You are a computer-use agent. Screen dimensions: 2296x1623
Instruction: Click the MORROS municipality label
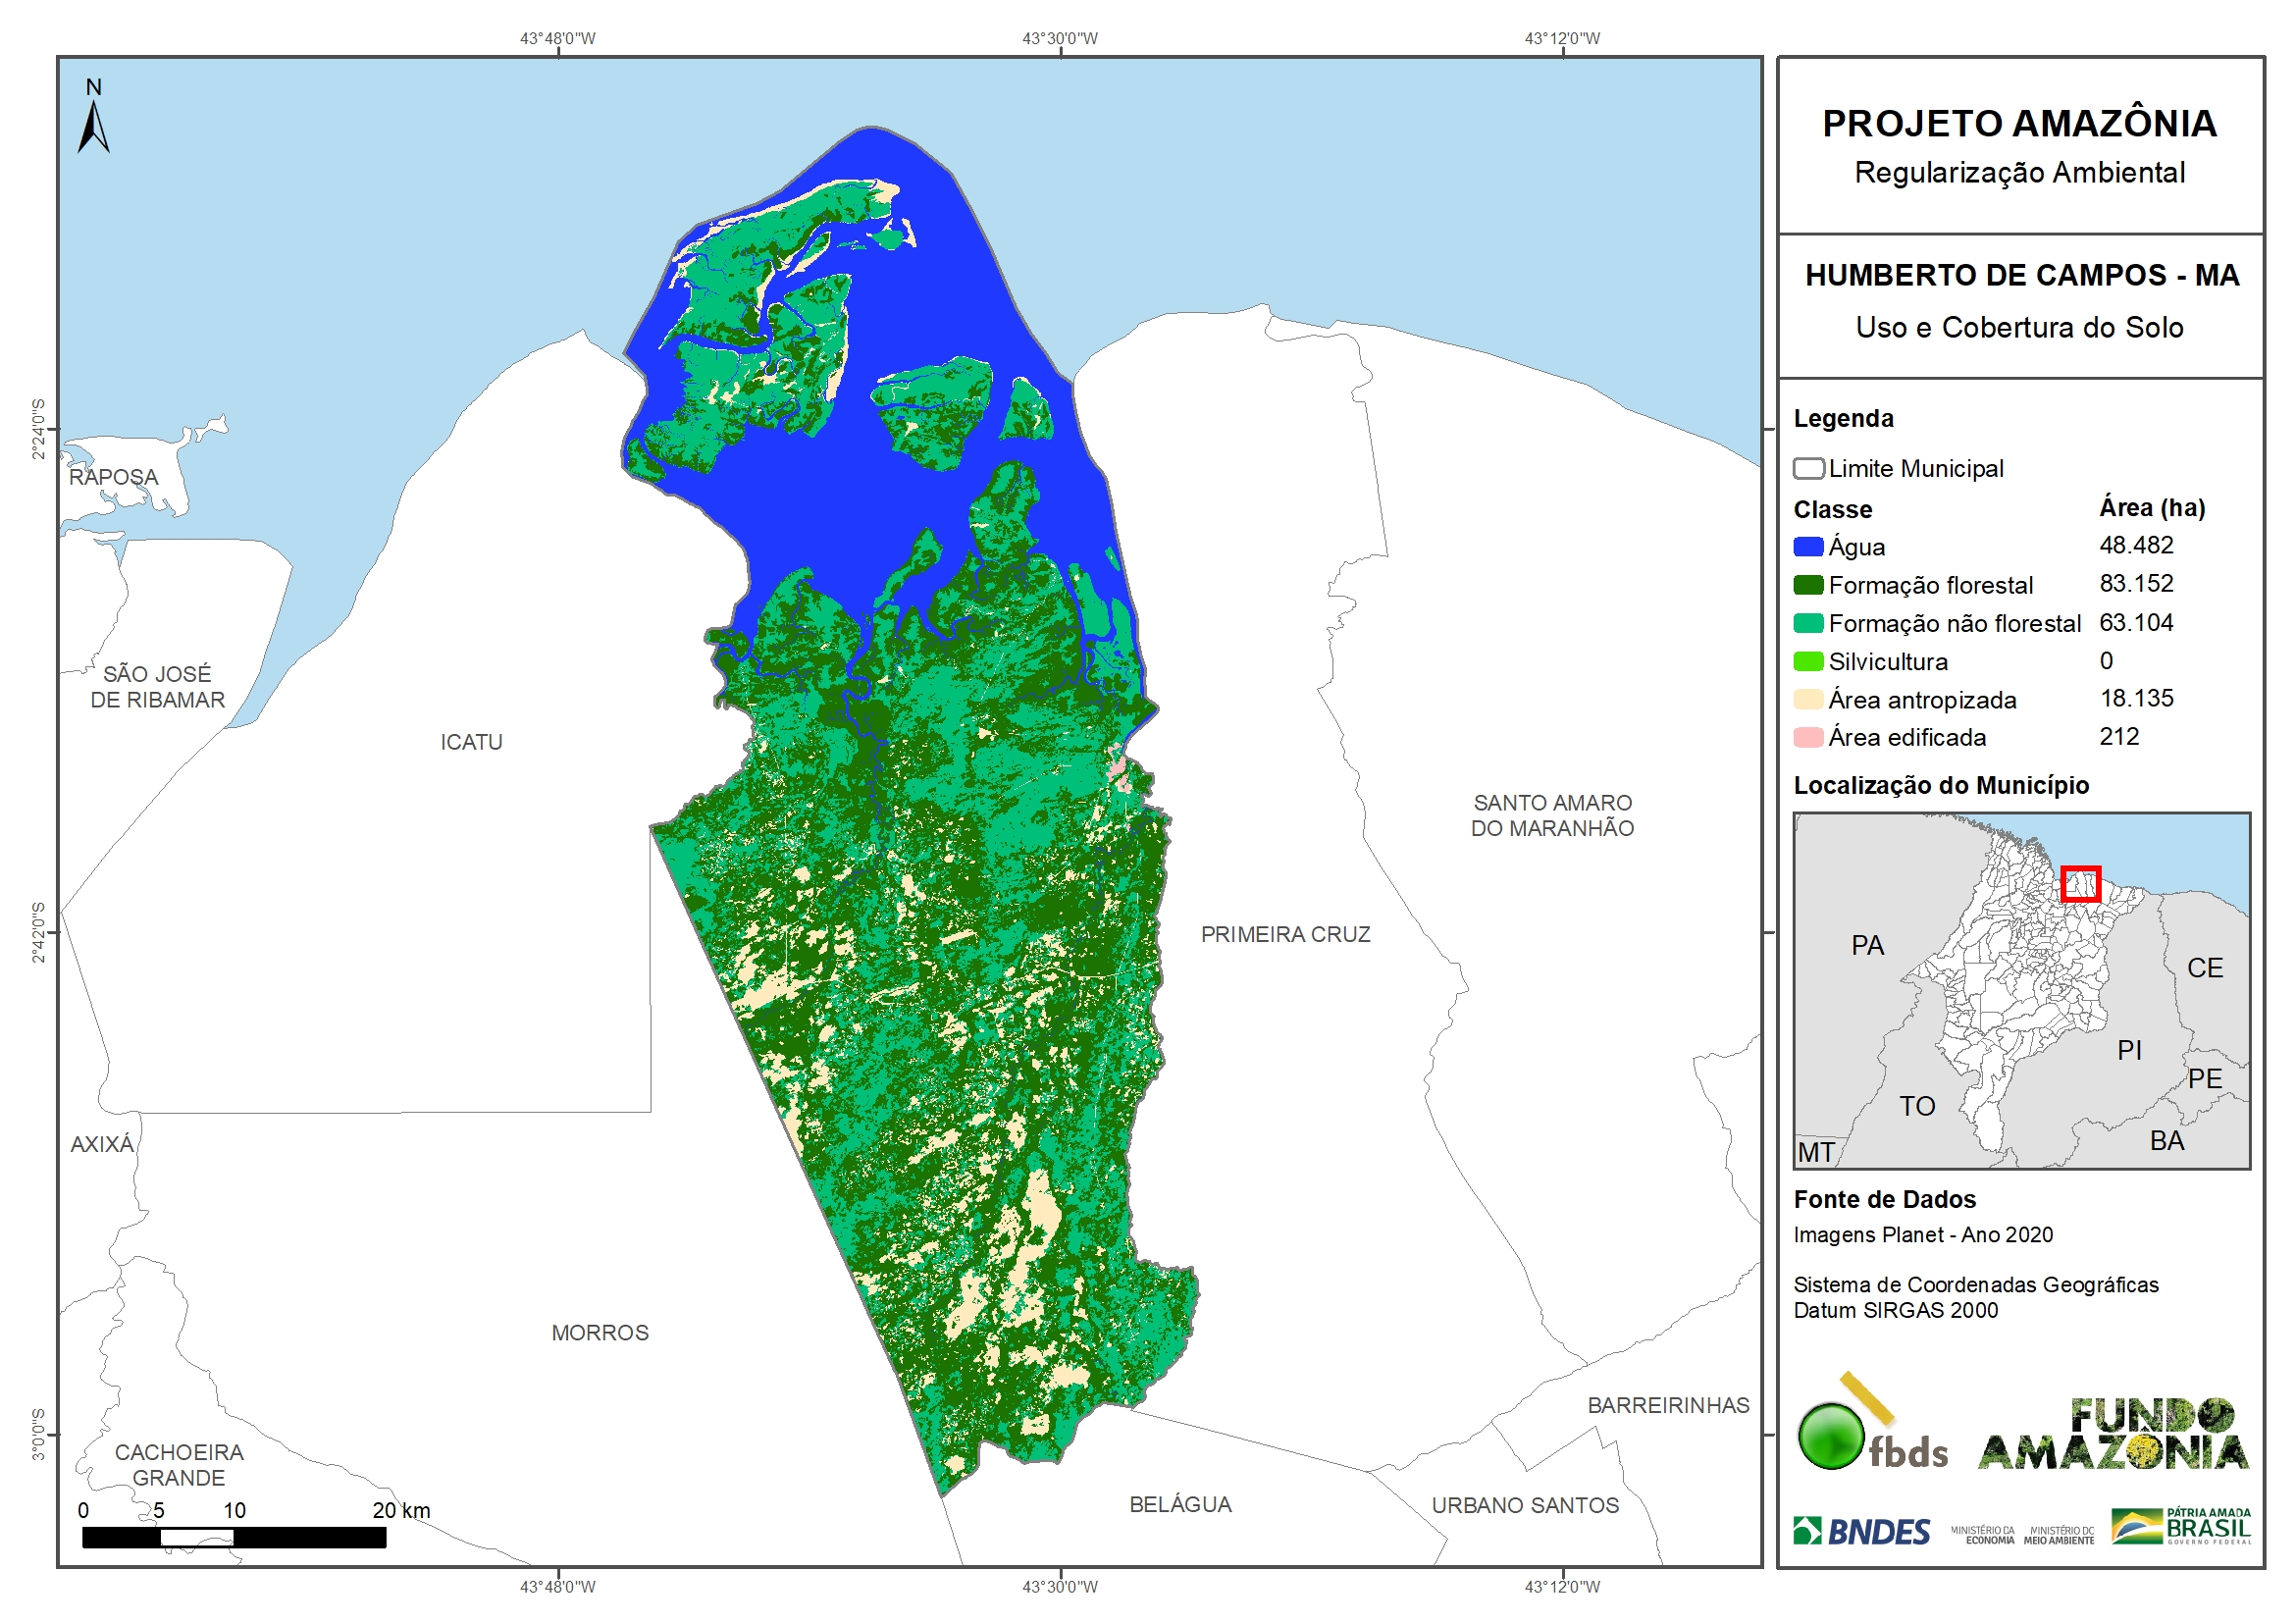[x=600, y=1332]
